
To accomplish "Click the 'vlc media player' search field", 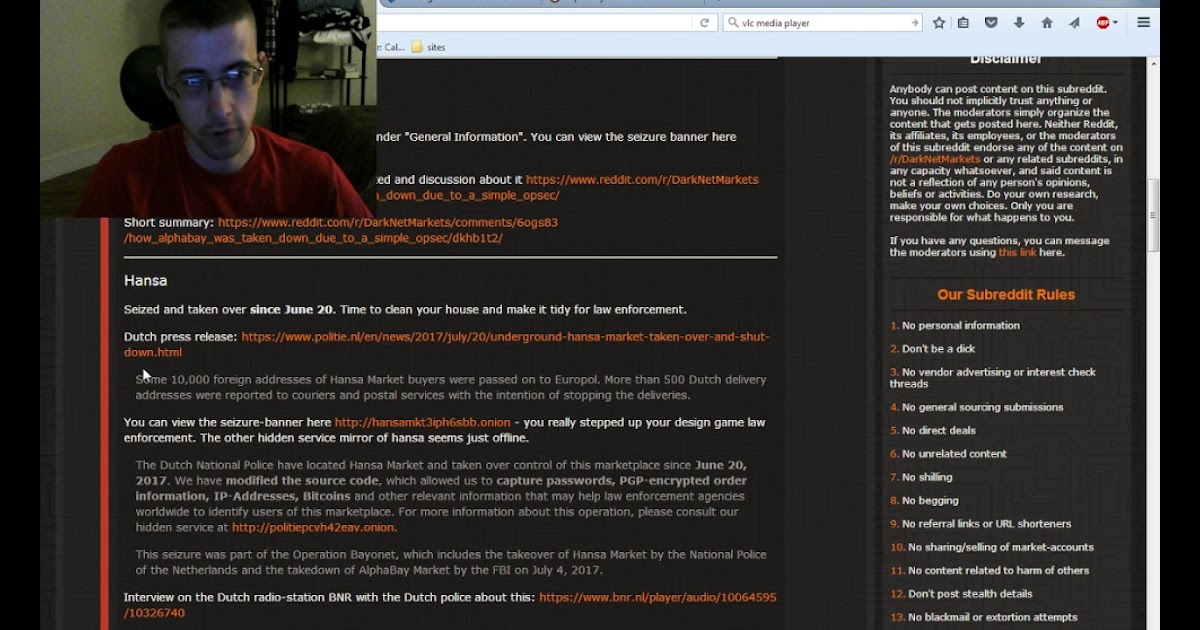I will [x=823, y=22].
